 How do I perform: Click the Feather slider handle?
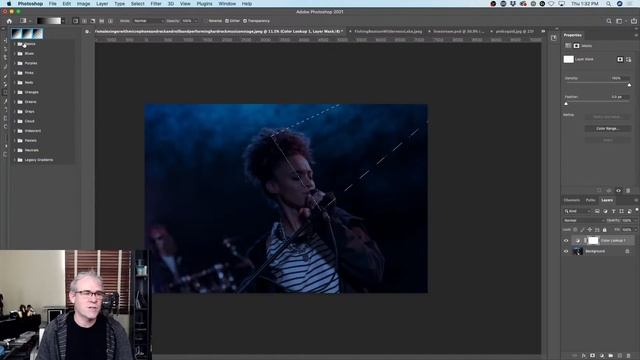click(x=566, y=104)
